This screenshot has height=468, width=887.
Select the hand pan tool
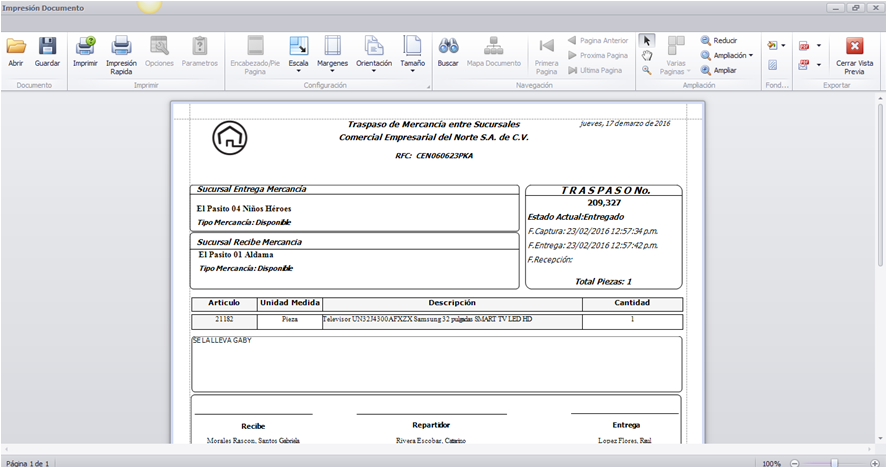pos(647,55)
